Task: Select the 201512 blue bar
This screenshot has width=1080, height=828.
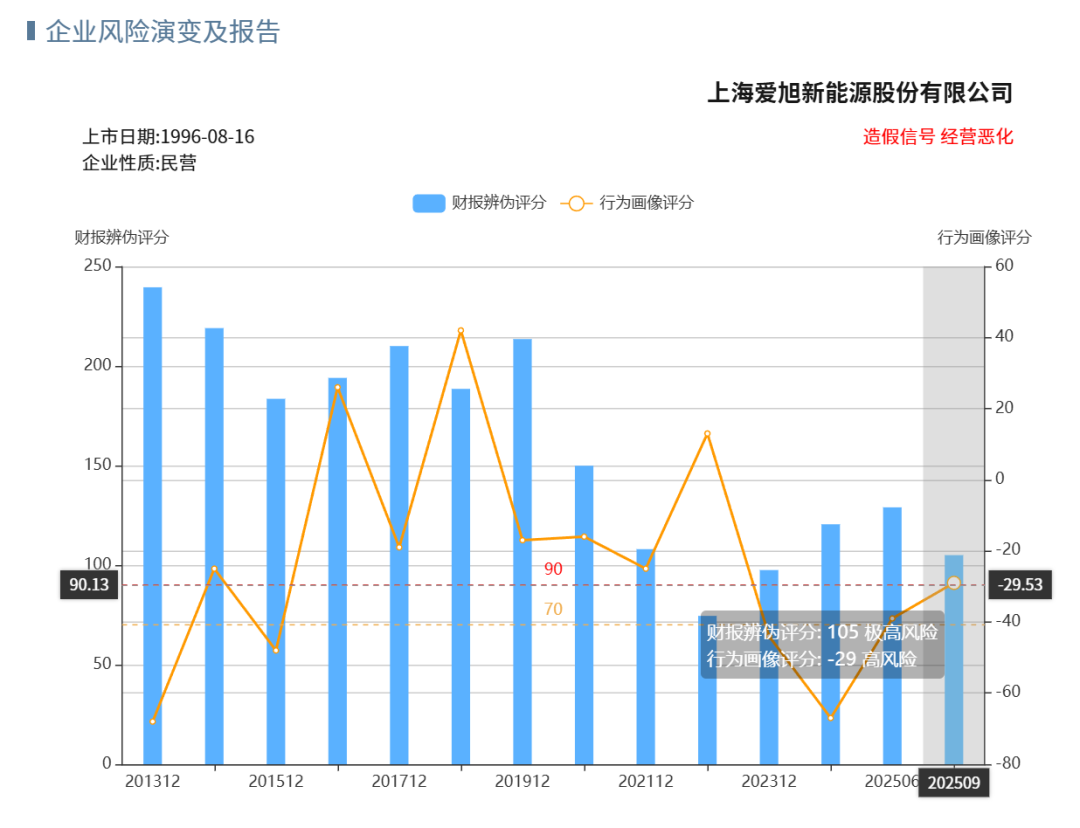Action: click(276, 581)
